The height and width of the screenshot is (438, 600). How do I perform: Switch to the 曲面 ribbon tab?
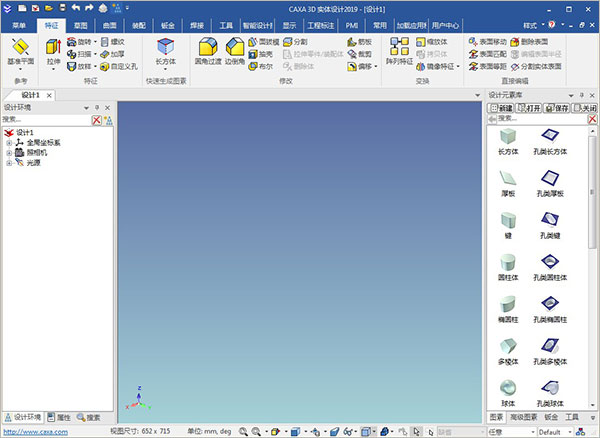(109, 25)
